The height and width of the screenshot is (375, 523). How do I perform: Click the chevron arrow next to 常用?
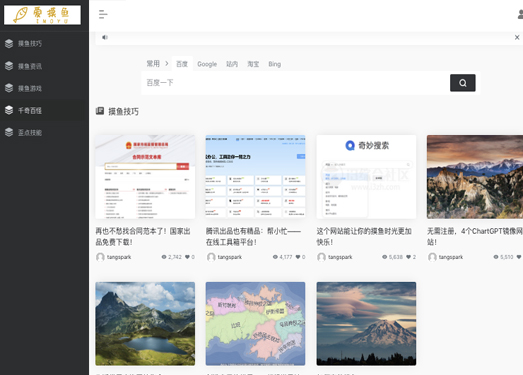[166, 63]
